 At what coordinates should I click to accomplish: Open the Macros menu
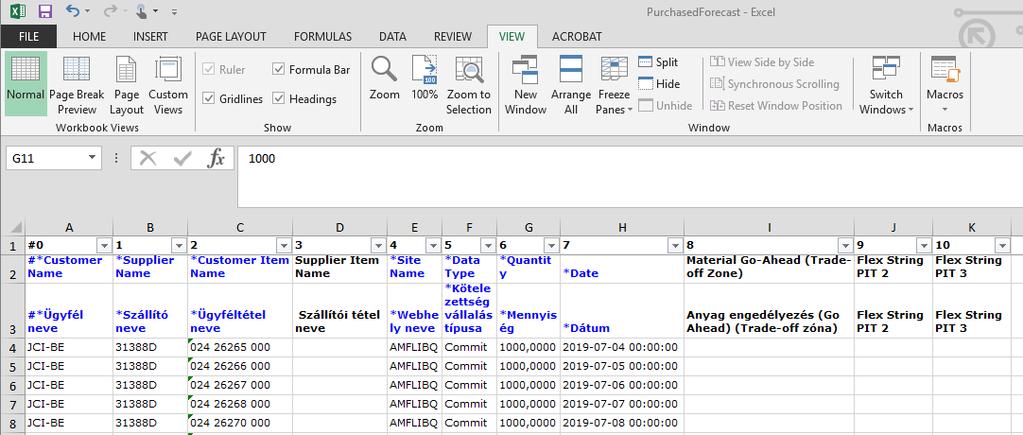click(945, 85)
